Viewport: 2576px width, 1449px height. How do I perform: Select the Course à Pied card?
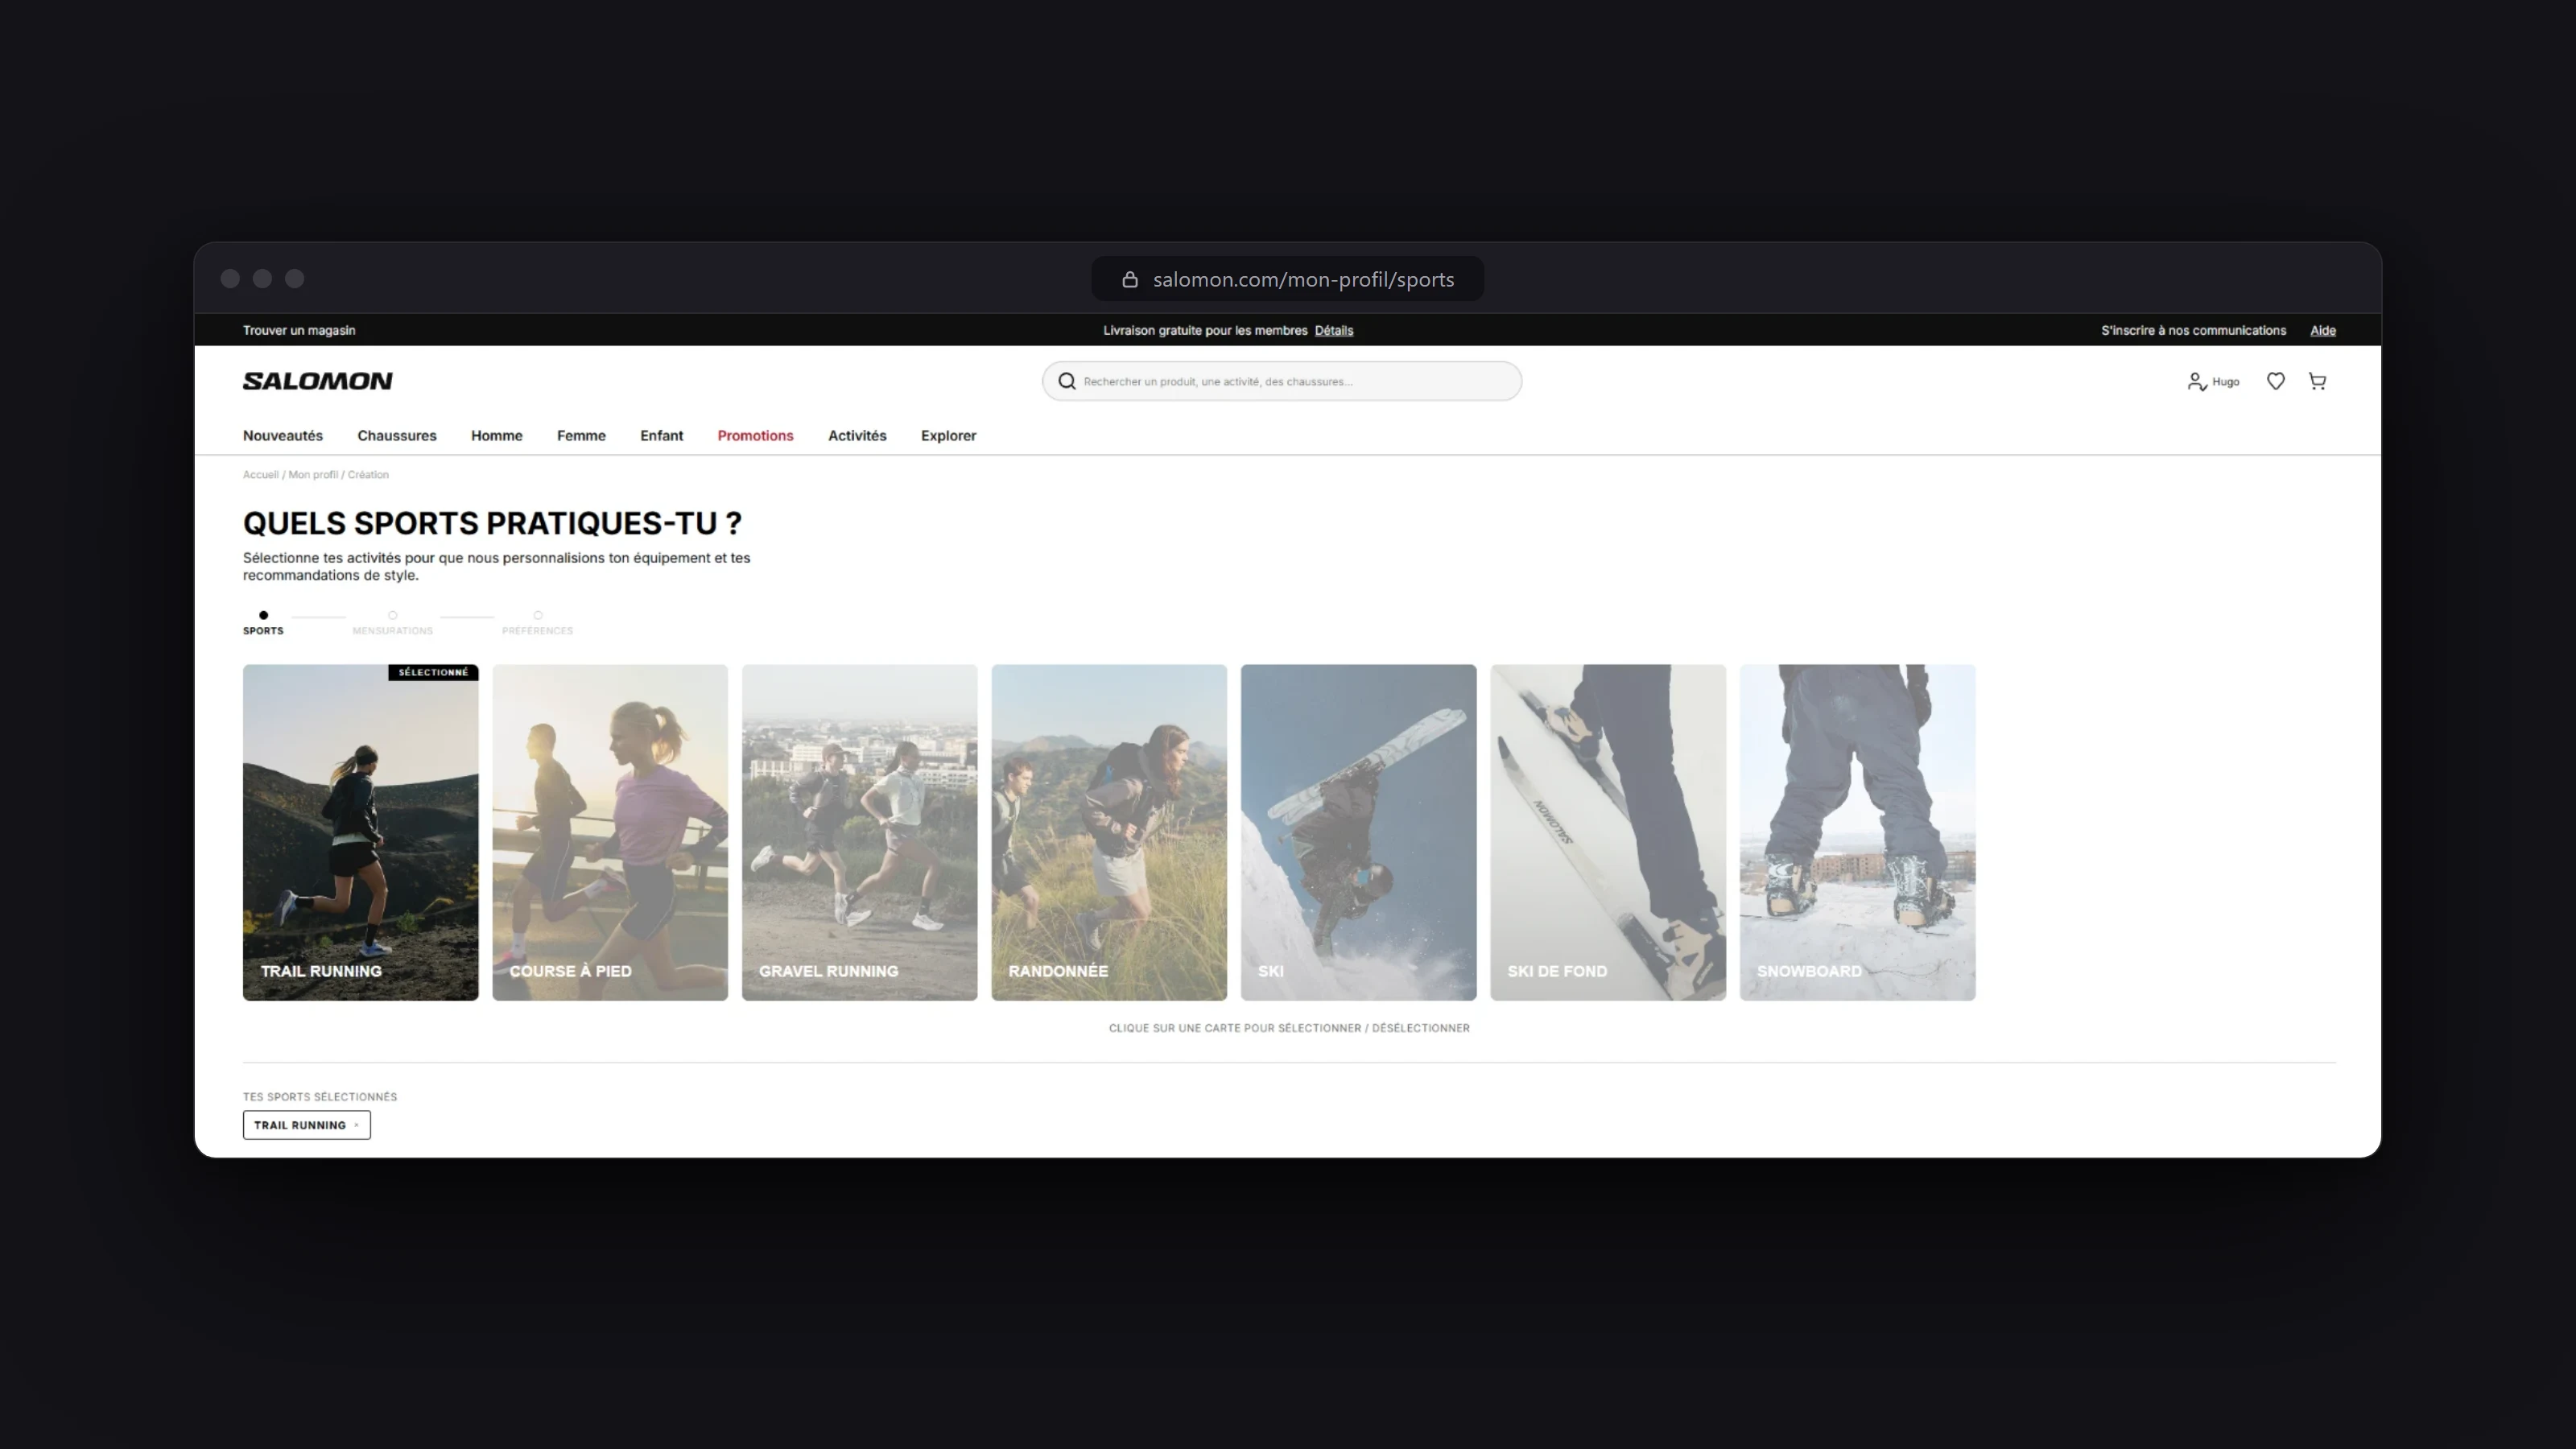[610, 832]
